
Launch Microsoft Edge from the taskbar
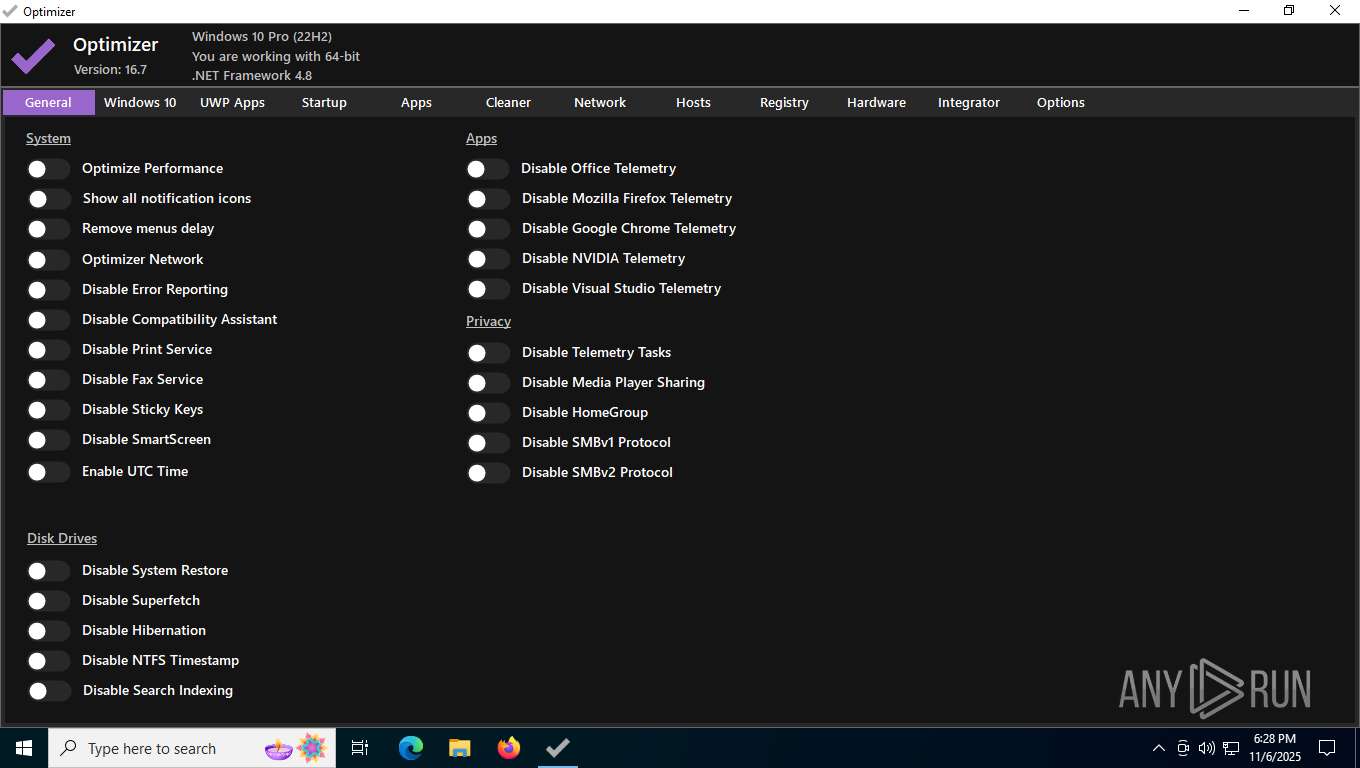410,748
